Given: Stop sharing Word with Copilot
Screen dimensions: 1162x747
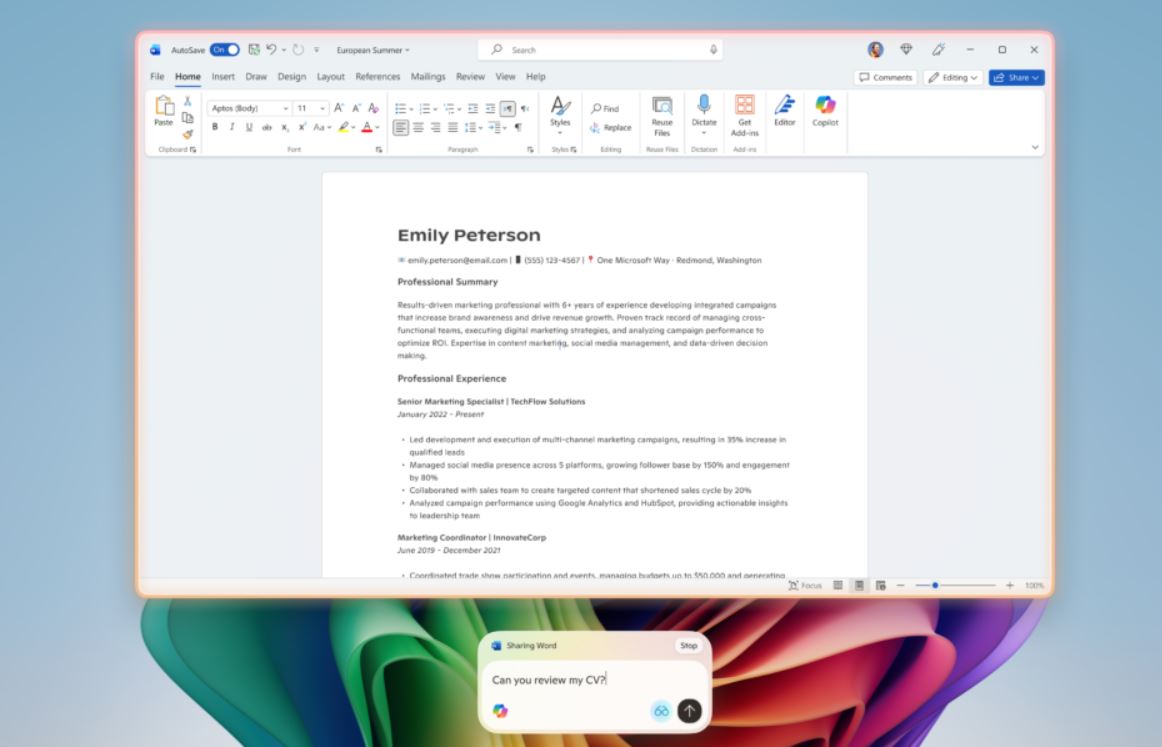Looking at the screenshot, I should 688,645.
